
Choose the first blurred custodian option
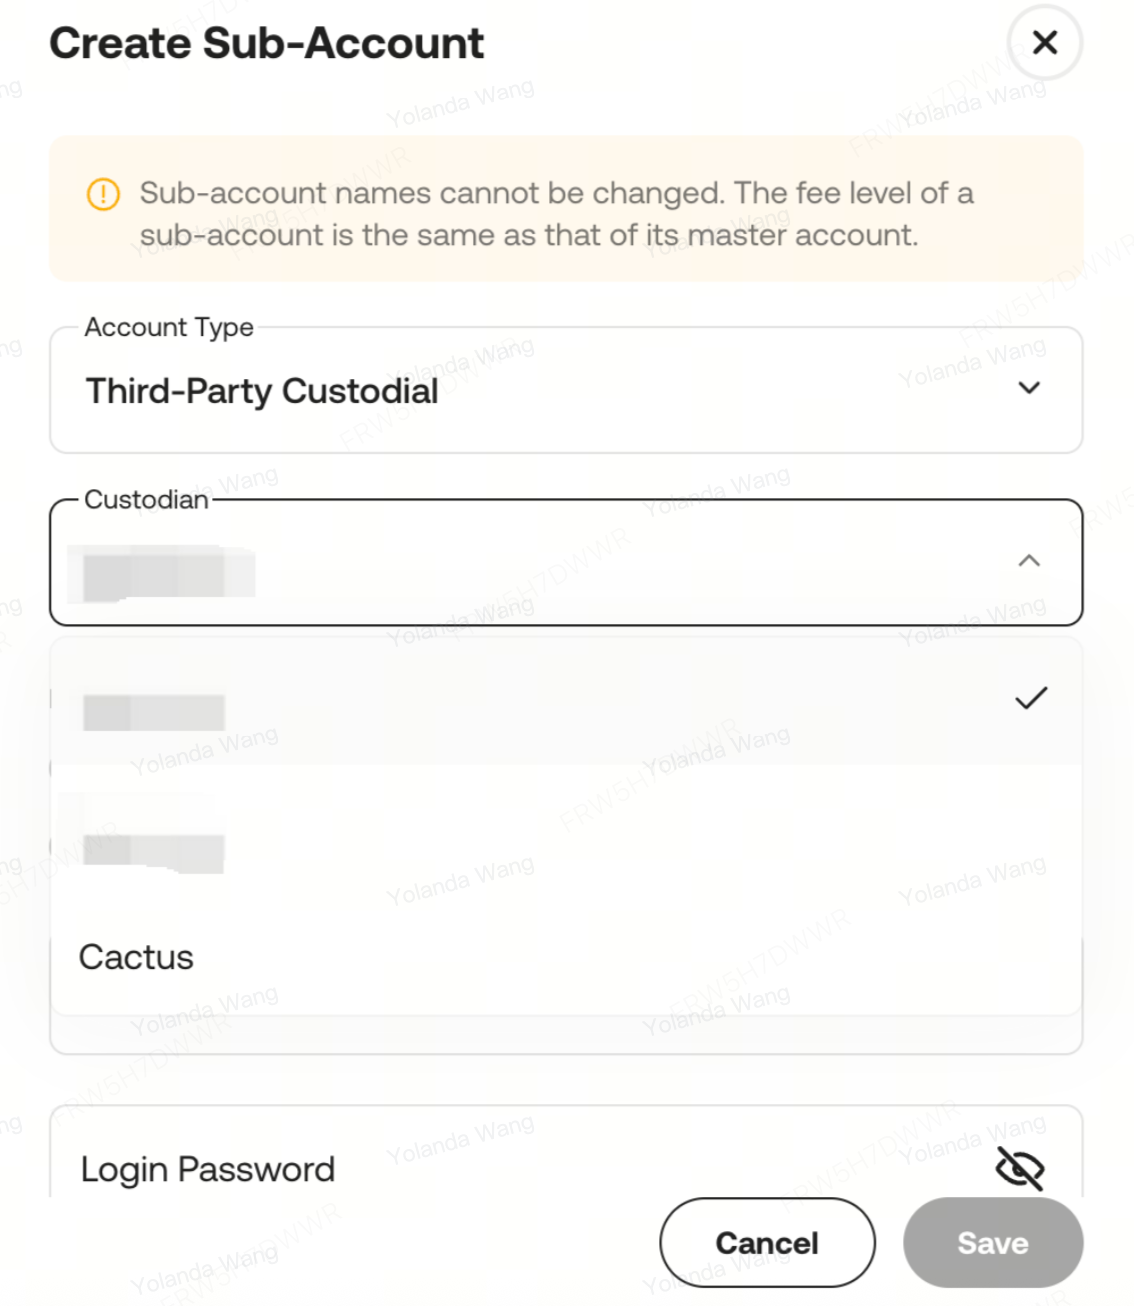click(154, 713)
